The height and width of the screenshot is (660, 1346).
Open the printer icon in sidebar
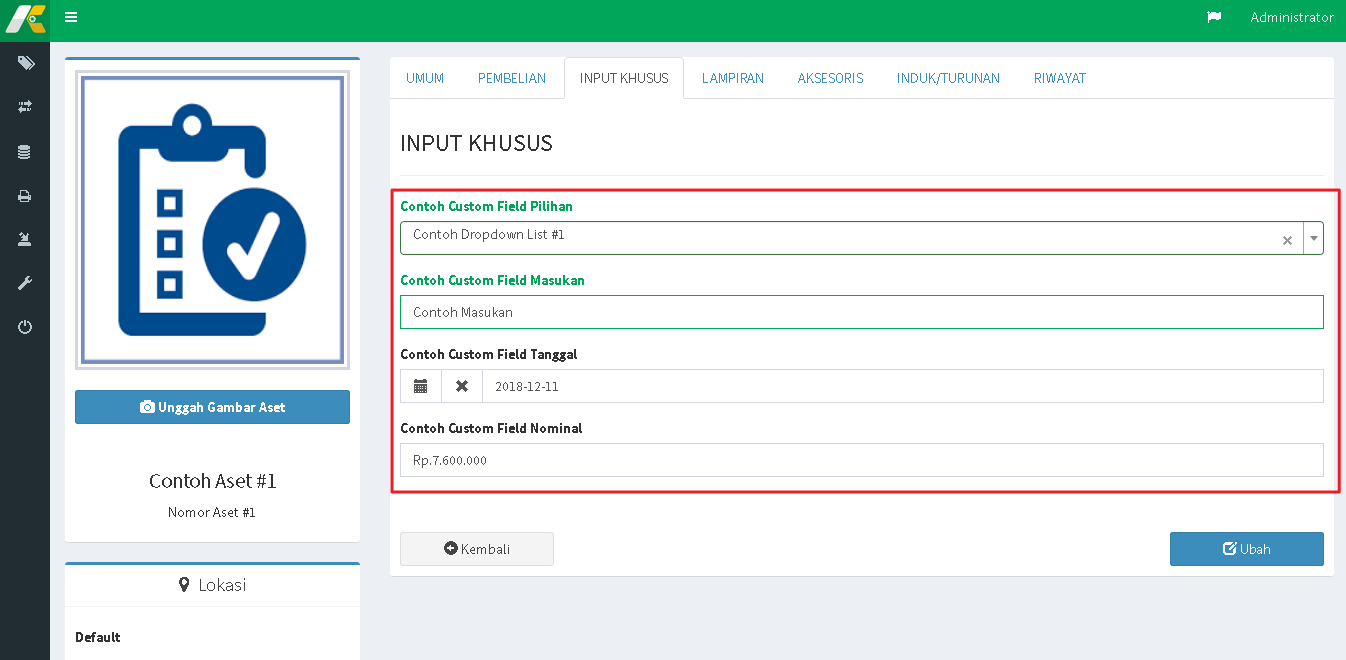pyautogui.click(x=25, y=196)
